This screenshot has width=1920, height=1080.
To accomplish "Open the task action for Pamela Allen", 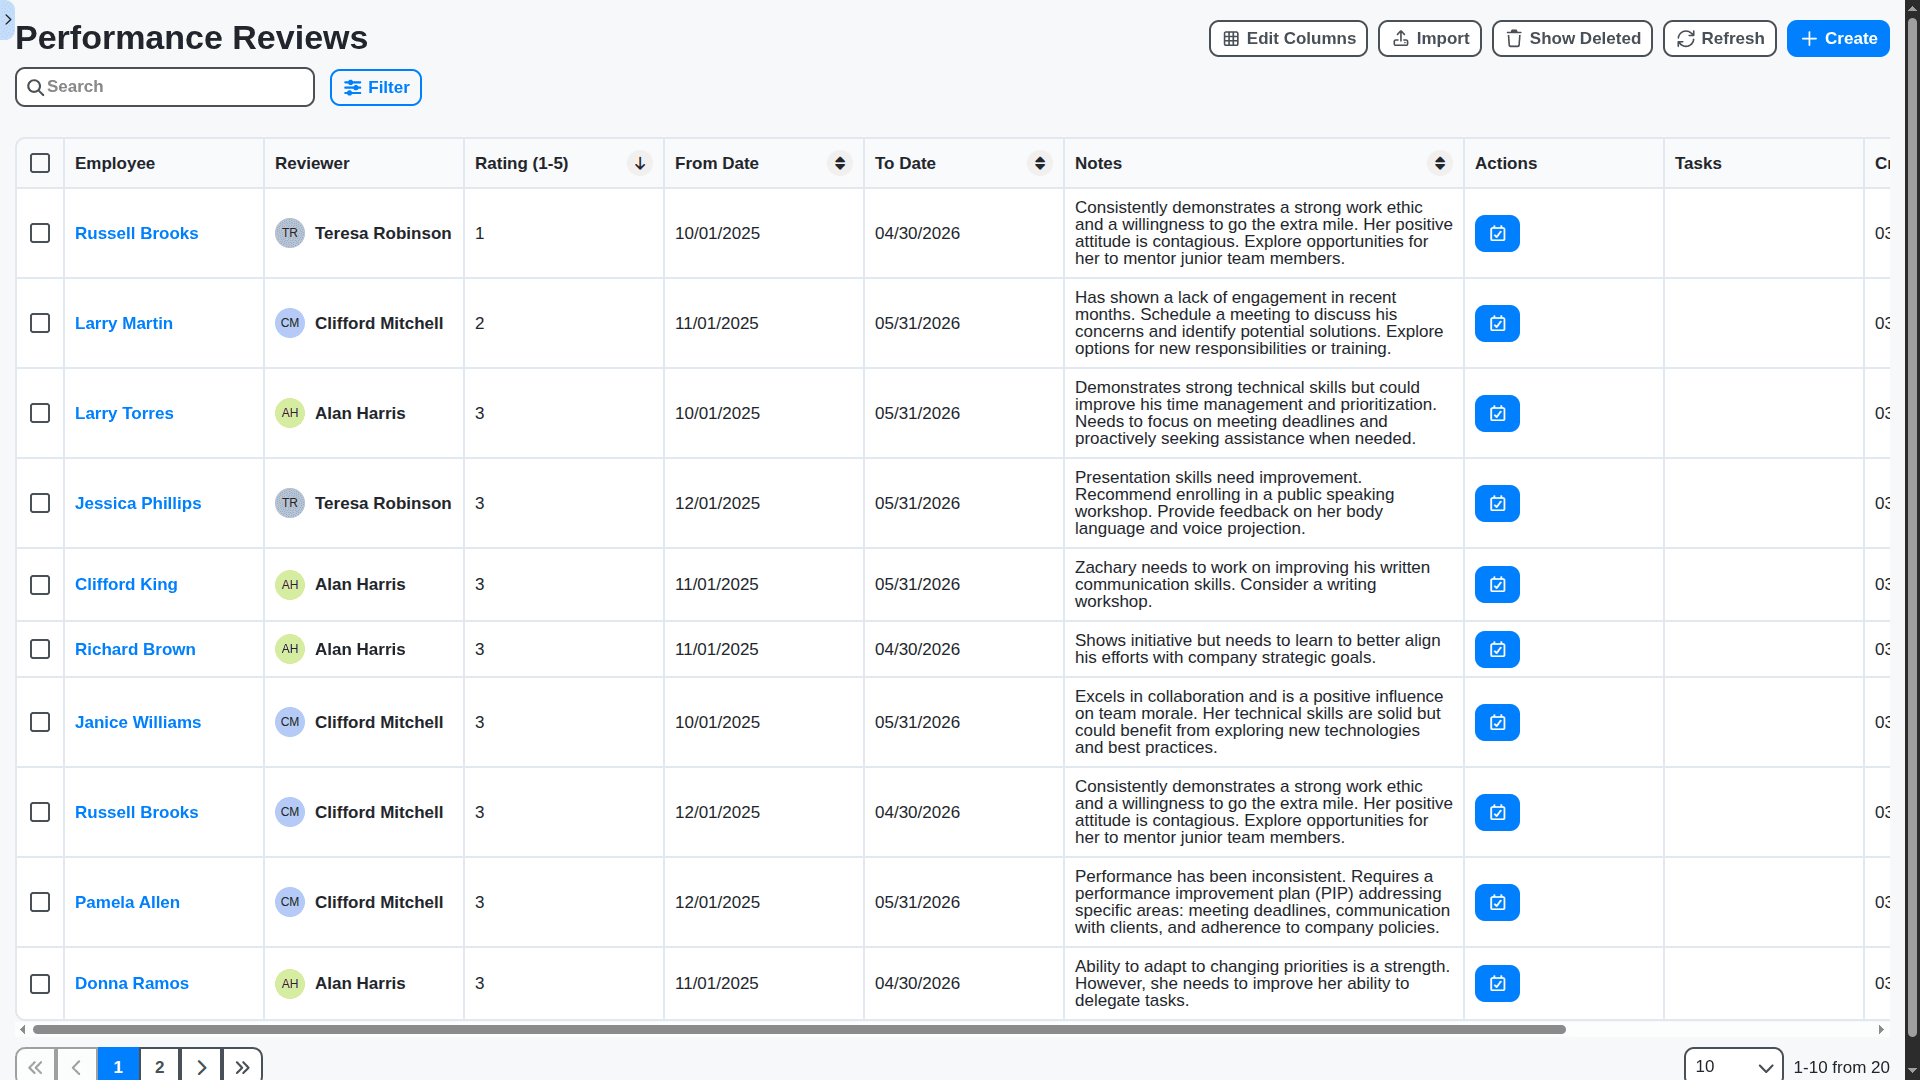I will (1496, 902).
